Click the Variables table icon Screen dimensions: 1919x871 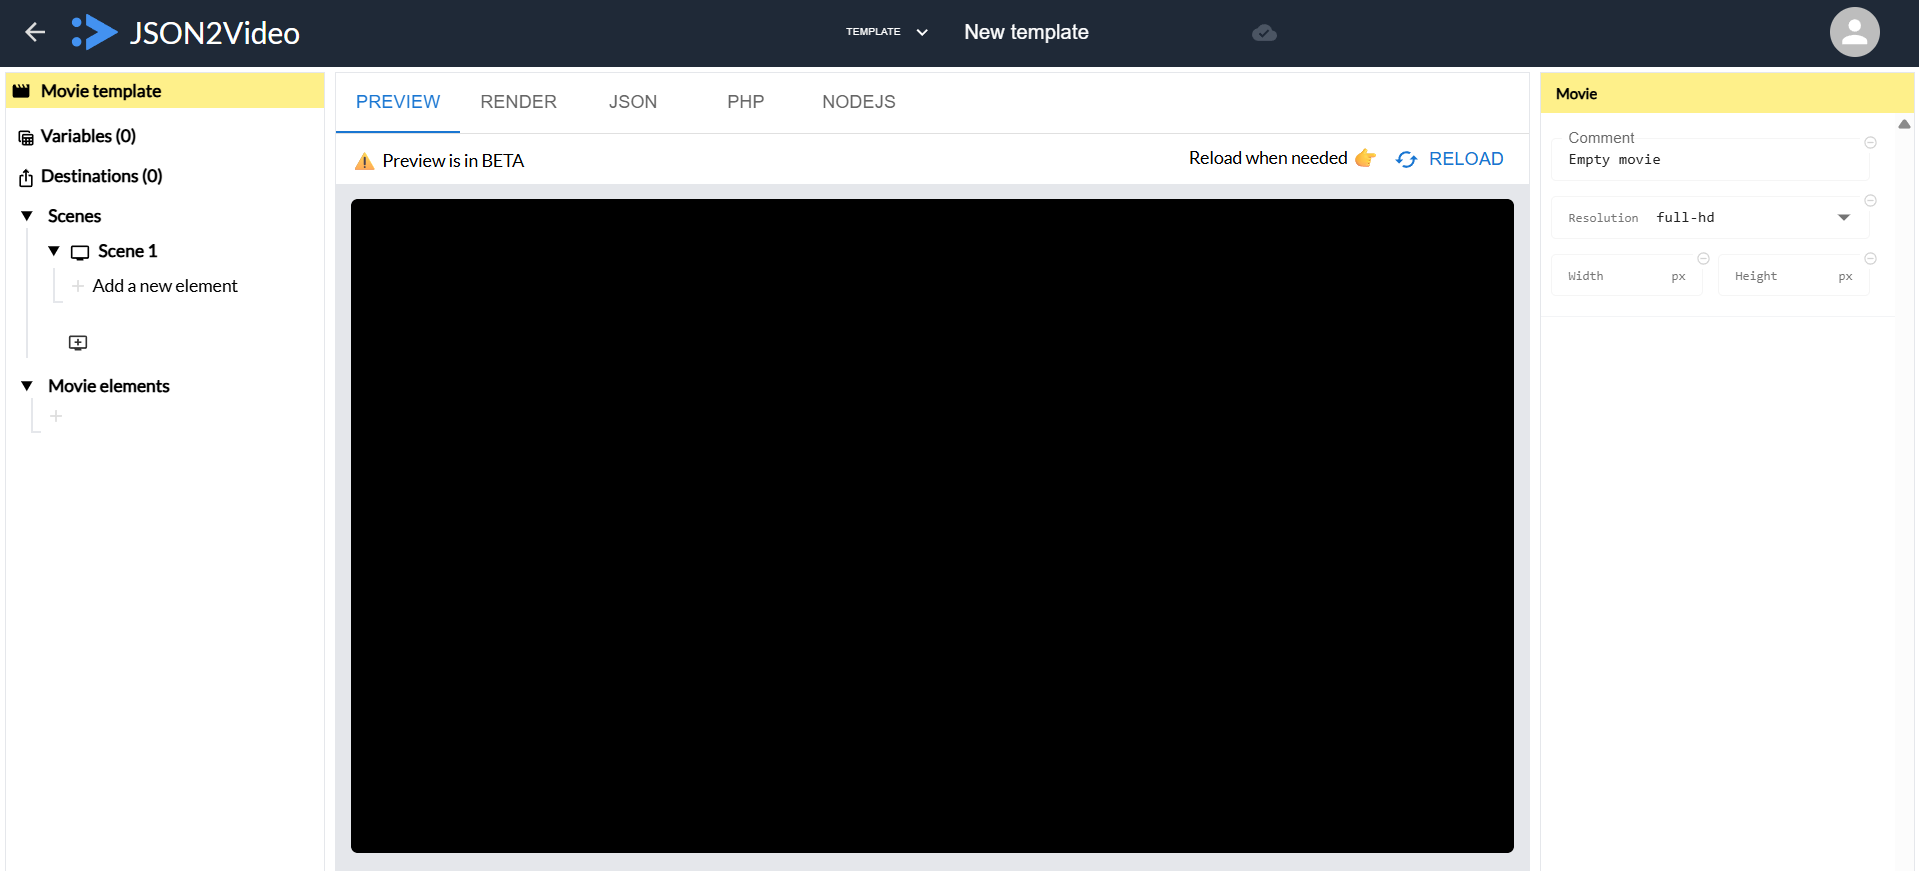26,137
